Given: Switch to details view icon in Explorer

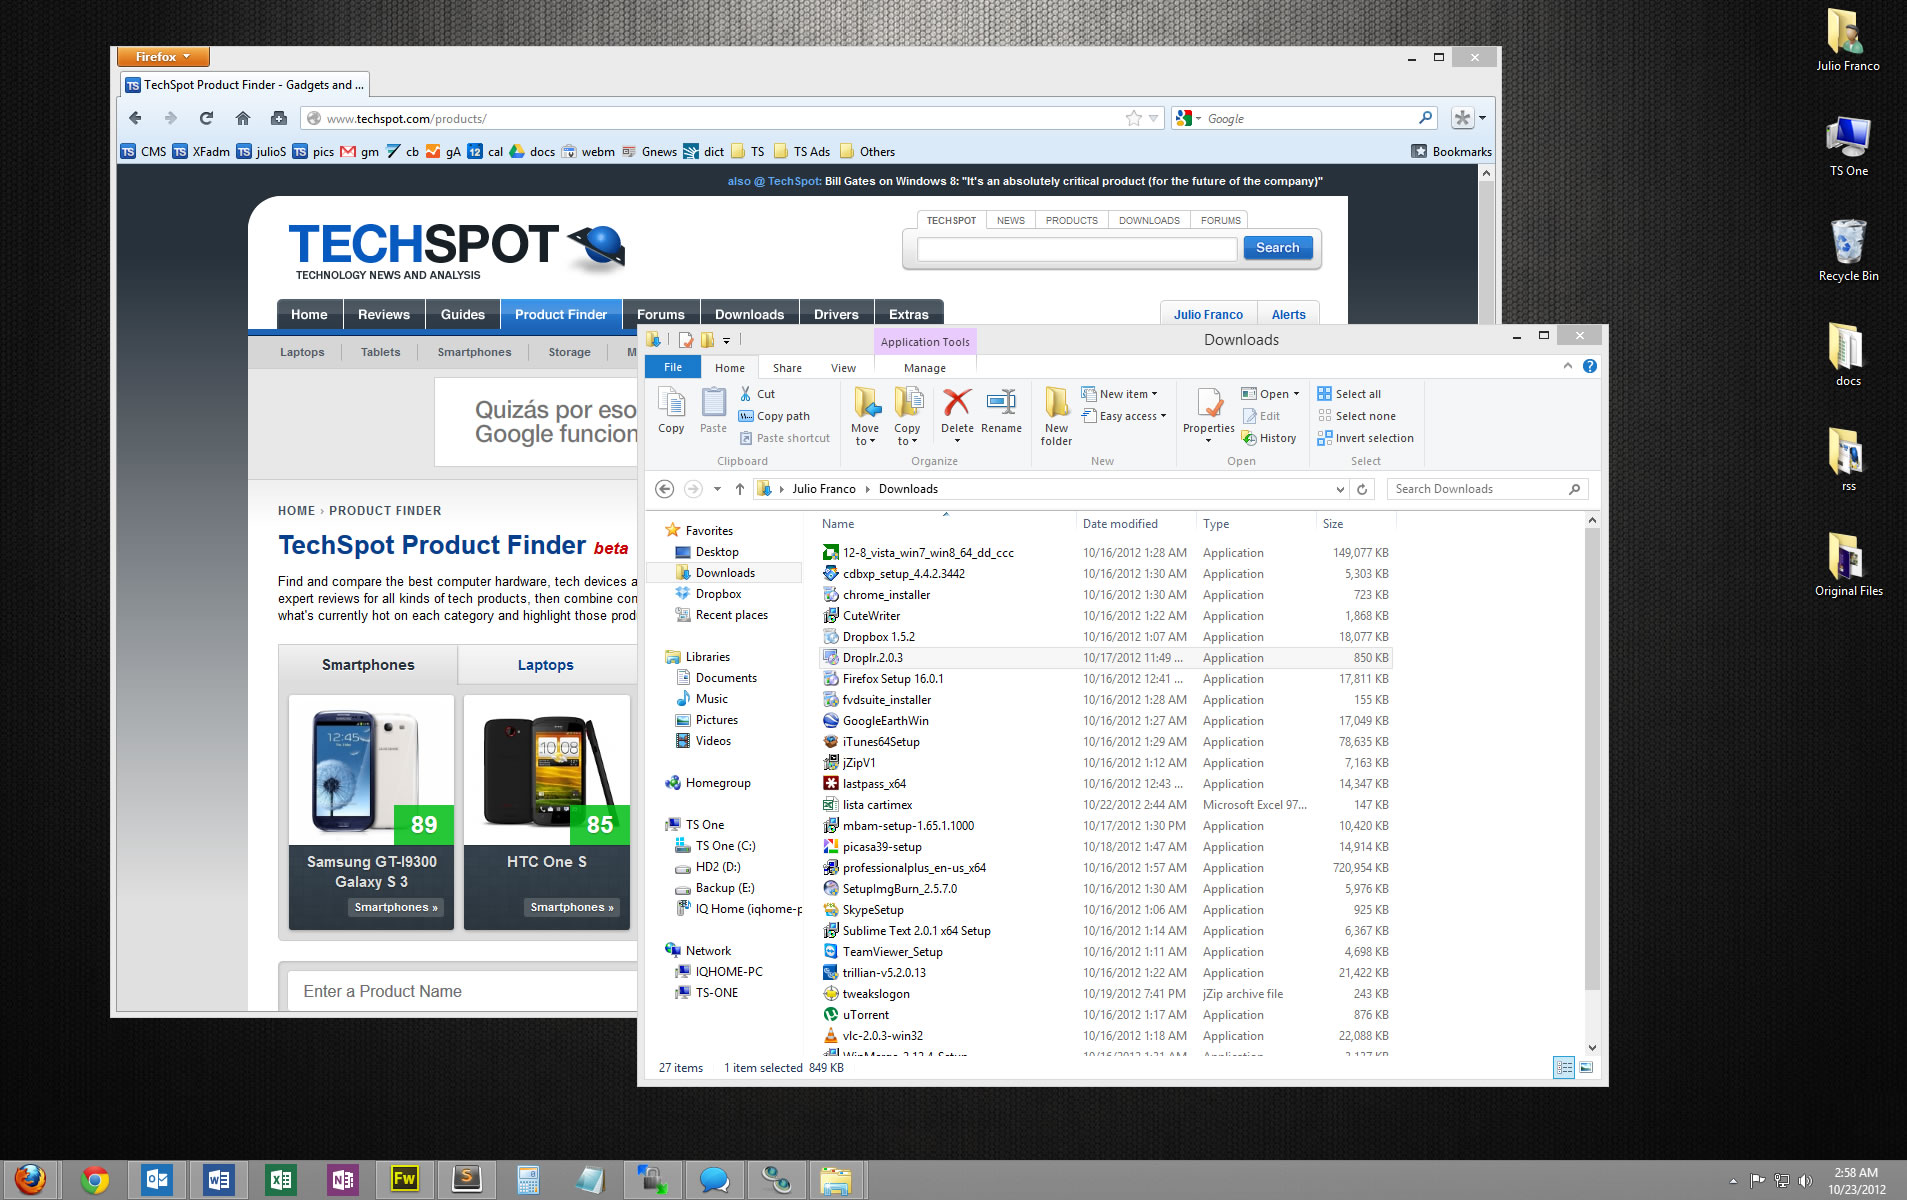Looking at the screenshot, I should [1564, 1068].
